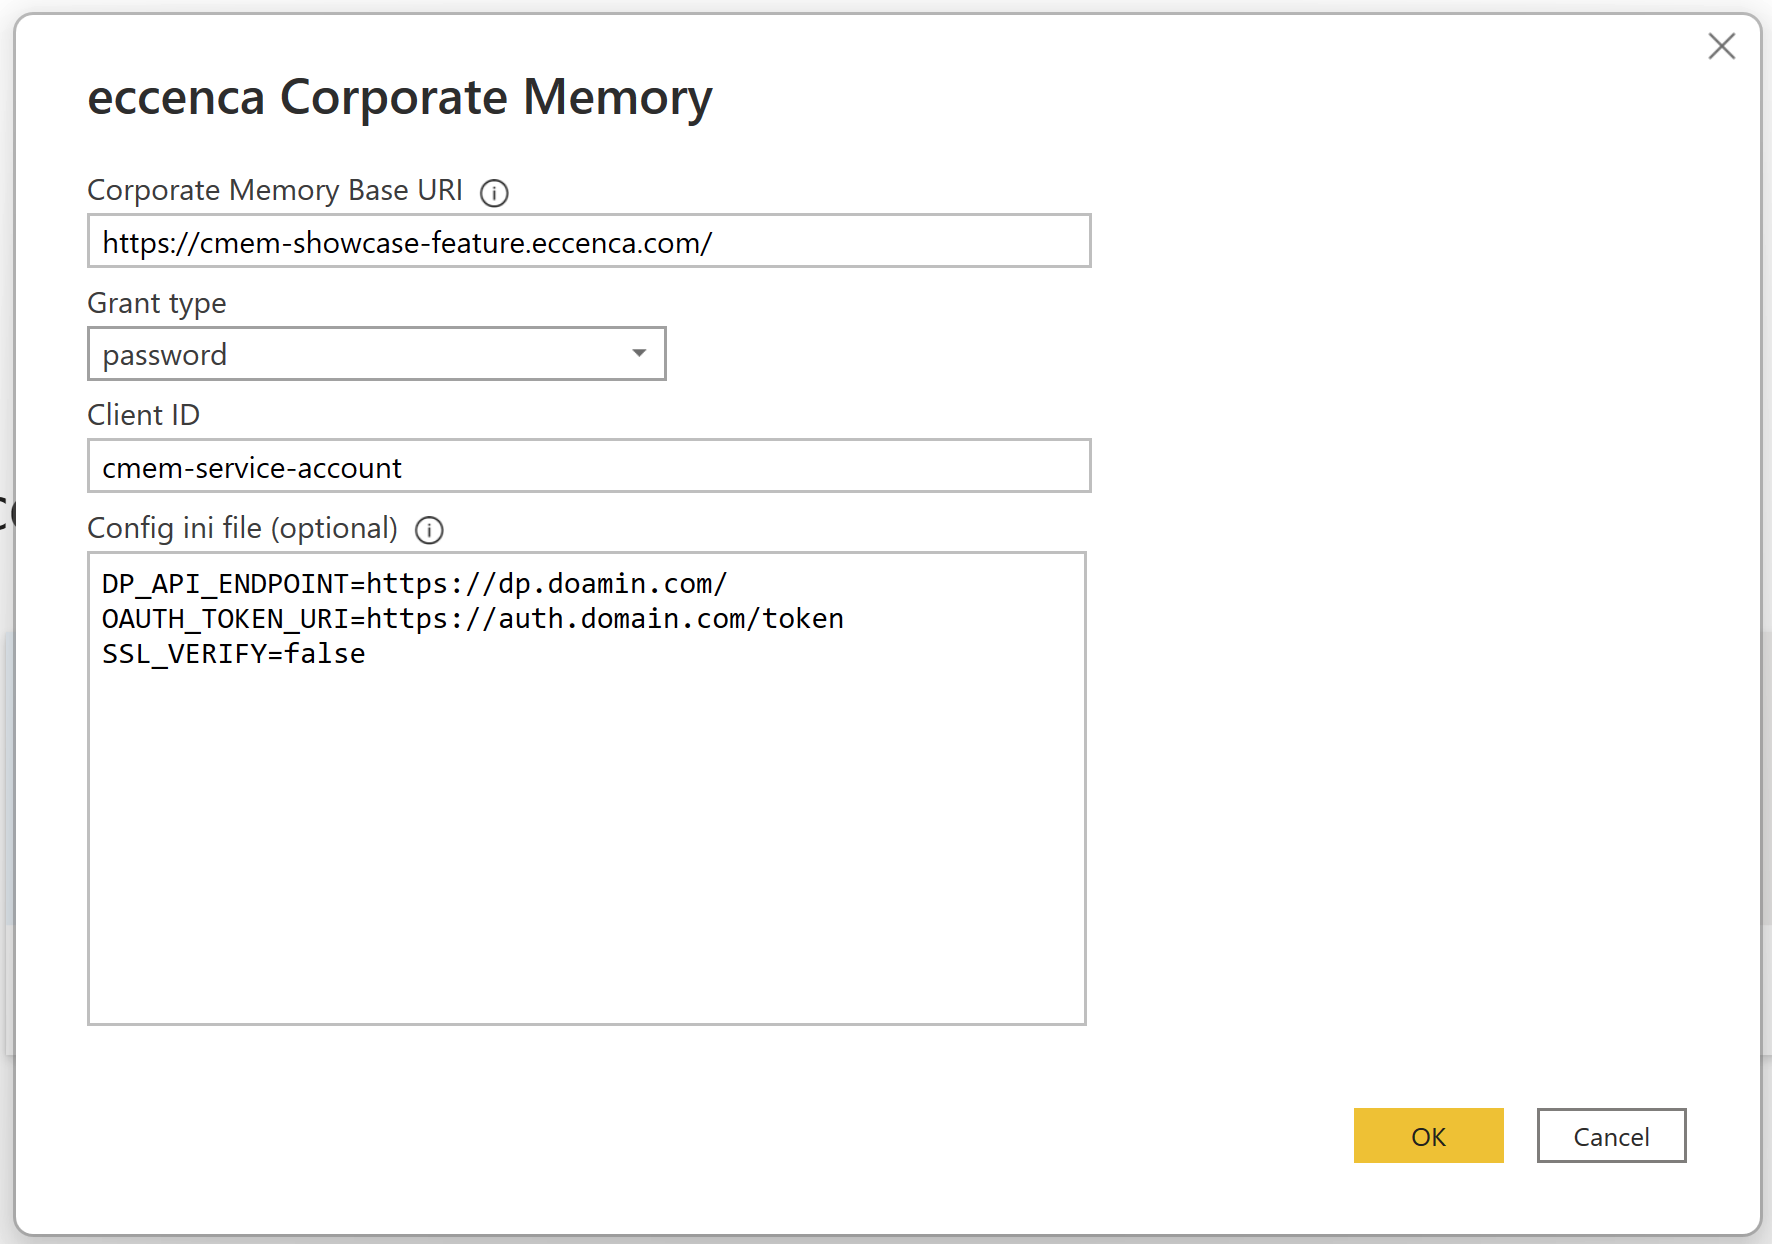Click the OAUTH_TOKEN_URI line in config box
Image resolution: width=1772 pixels, height=1244 pixels.
(x=472, y=619)
